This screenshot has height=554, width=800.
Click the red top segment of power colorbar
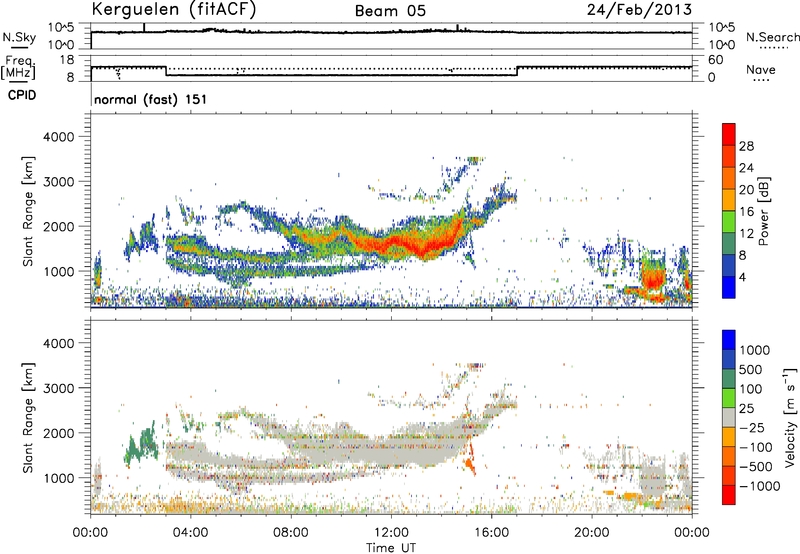[729, 134]
